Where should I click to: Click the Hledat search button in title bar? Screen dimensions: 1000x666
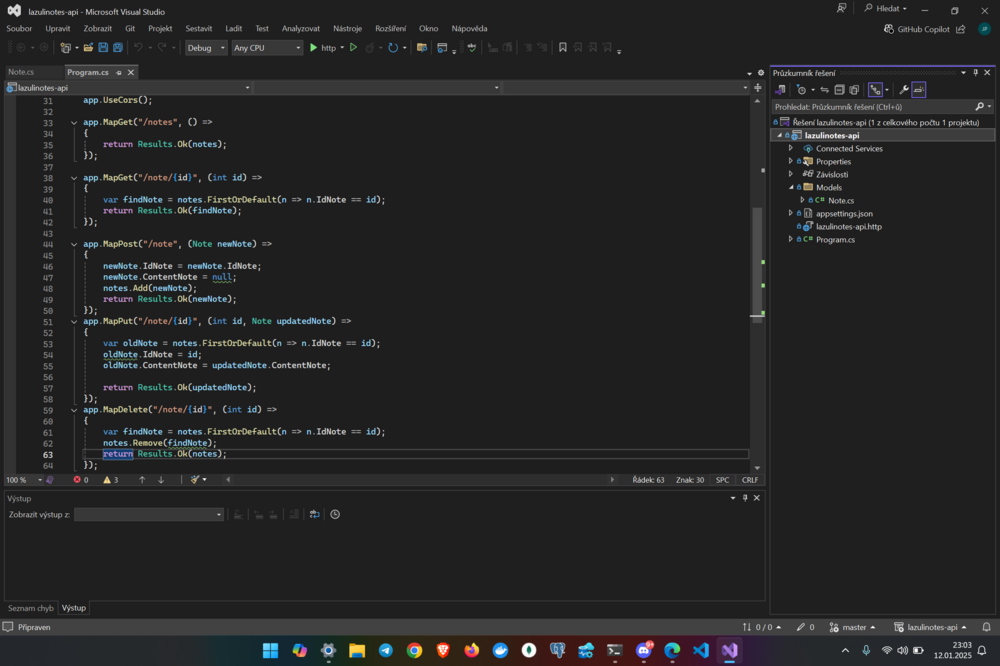tap(885, 8)
